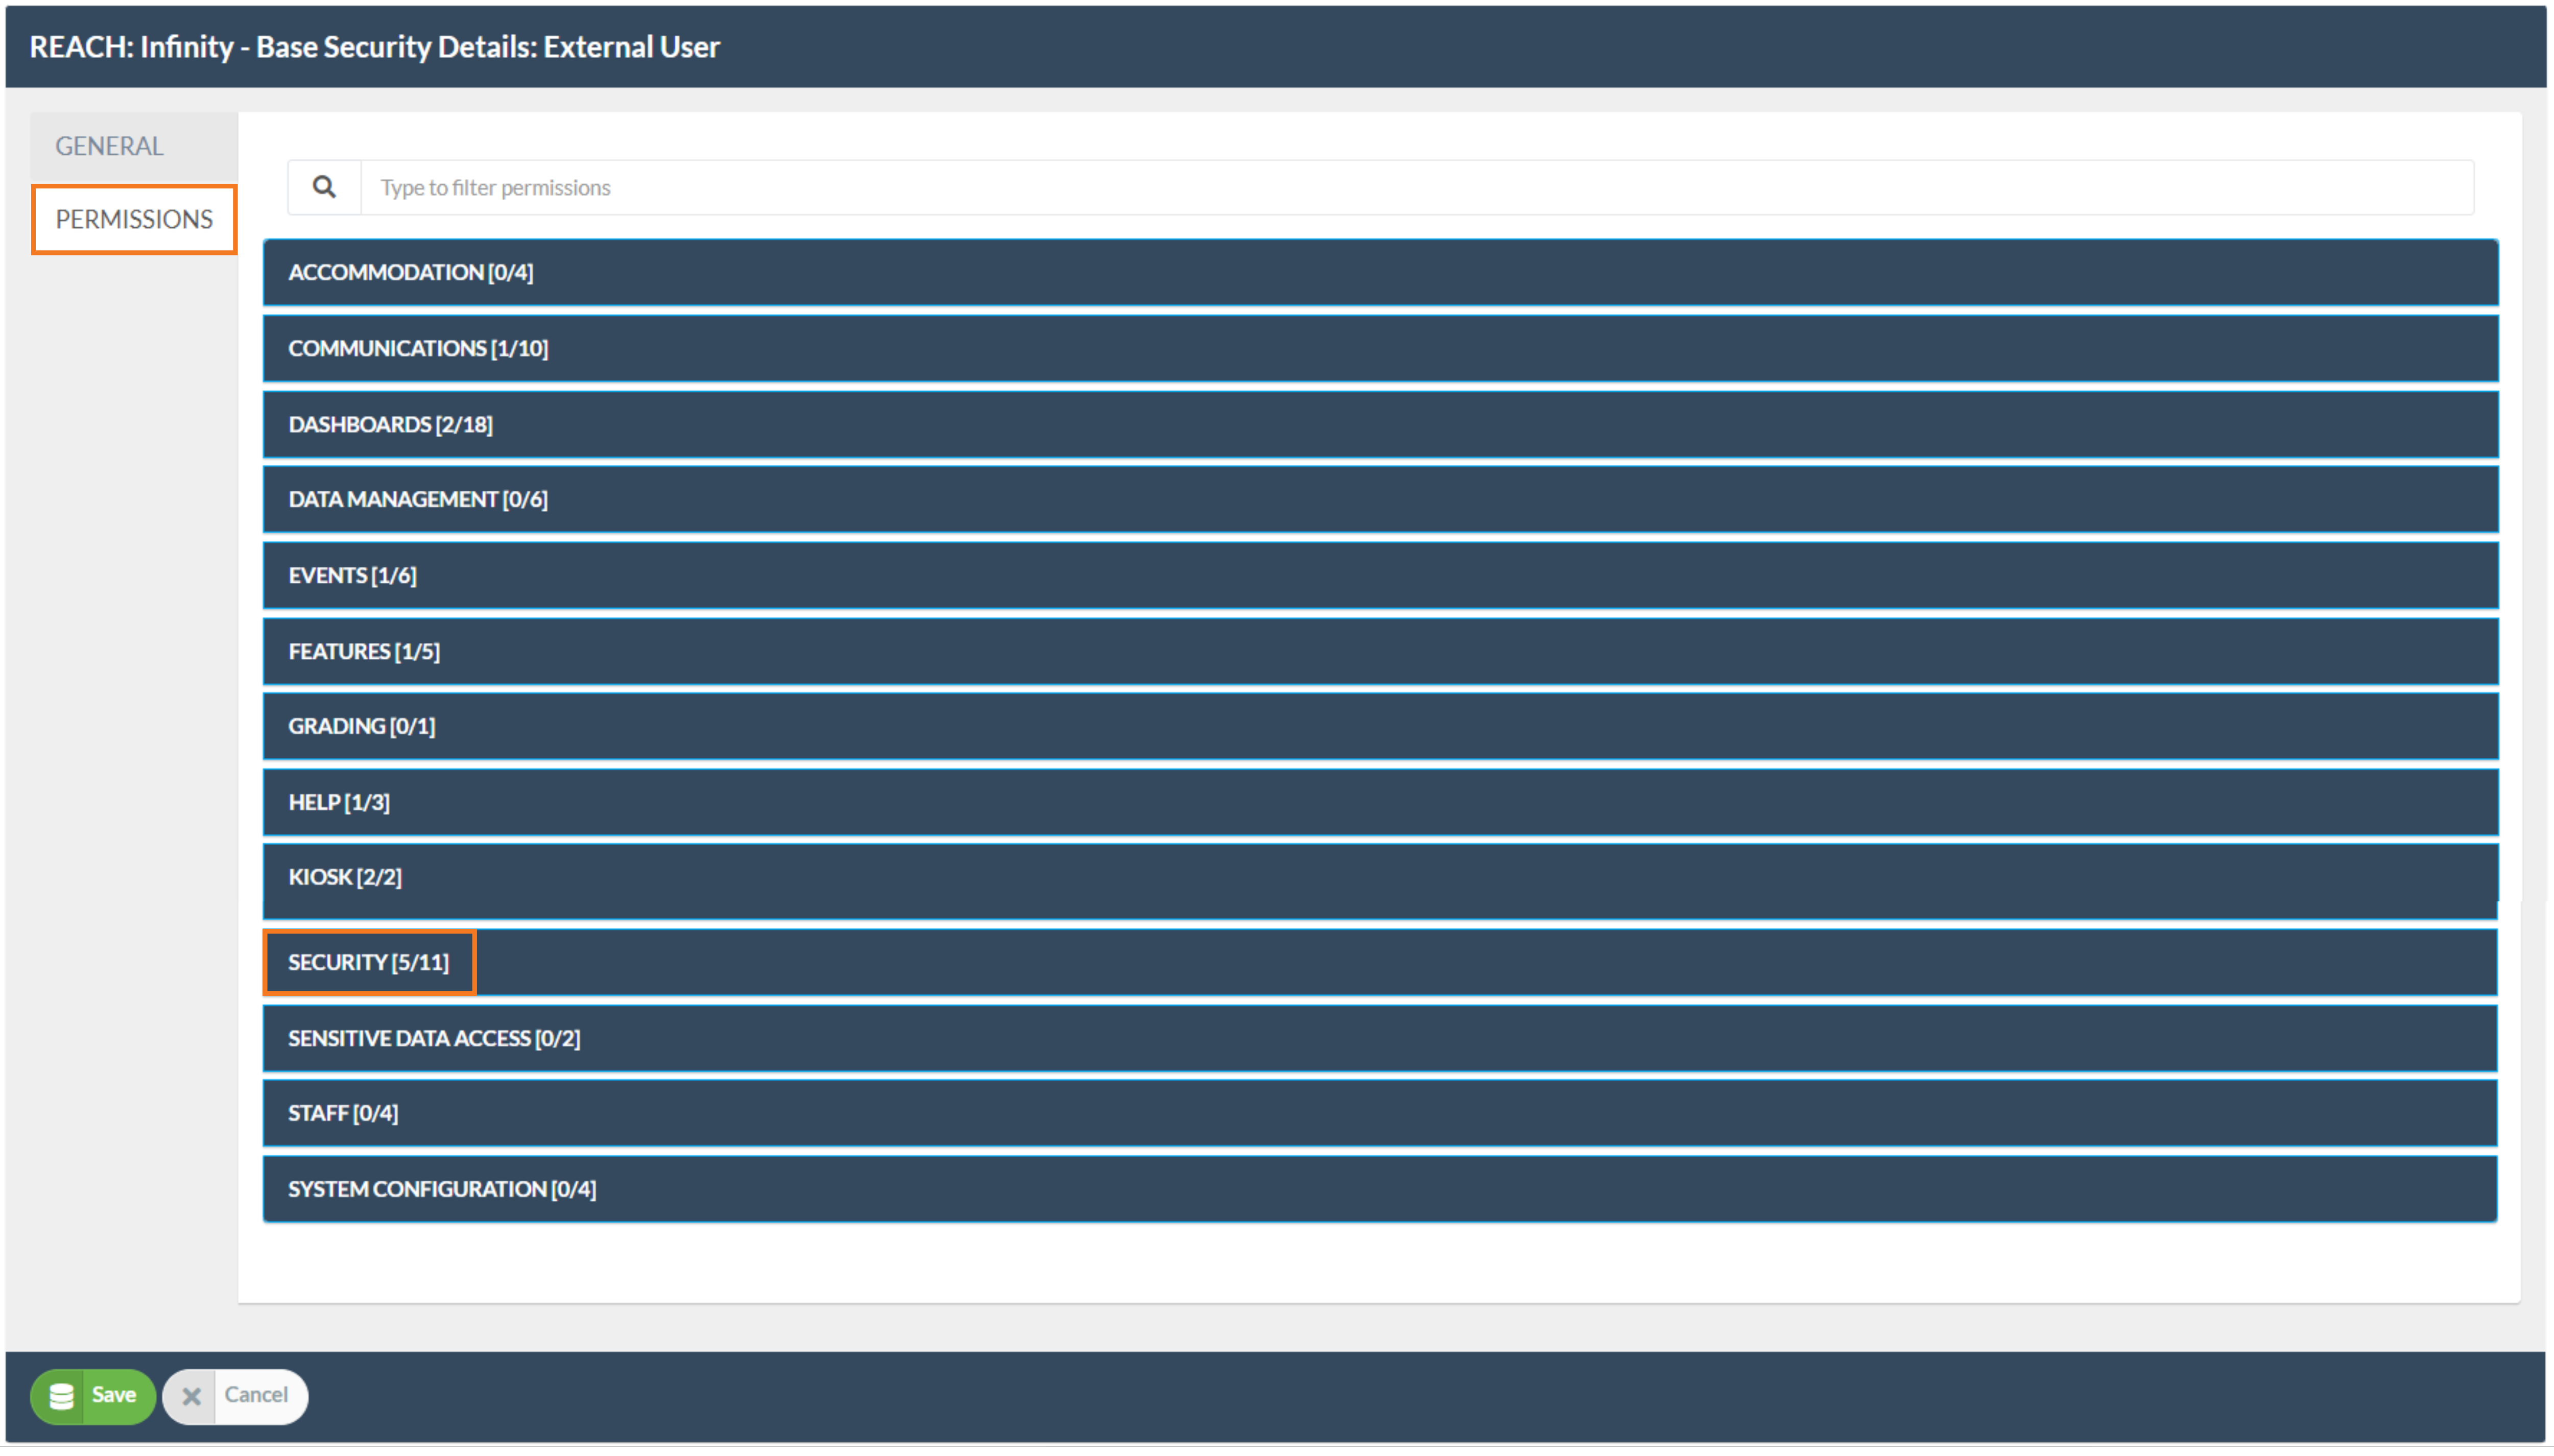Expand the Staff [0/4] section
The image size is (2554, 1456).
[x=343, y=1113]
